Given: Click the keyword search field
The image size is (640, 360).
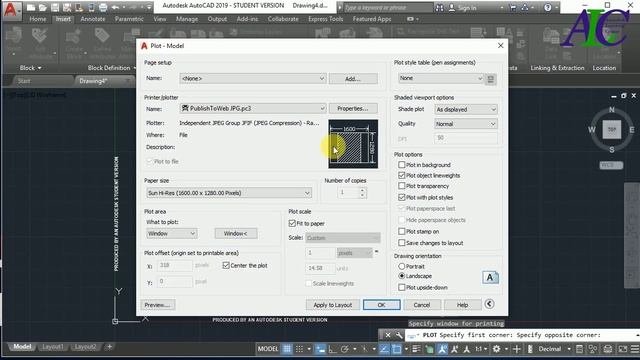Looking at the screenshot, I should tap(388, 8).
